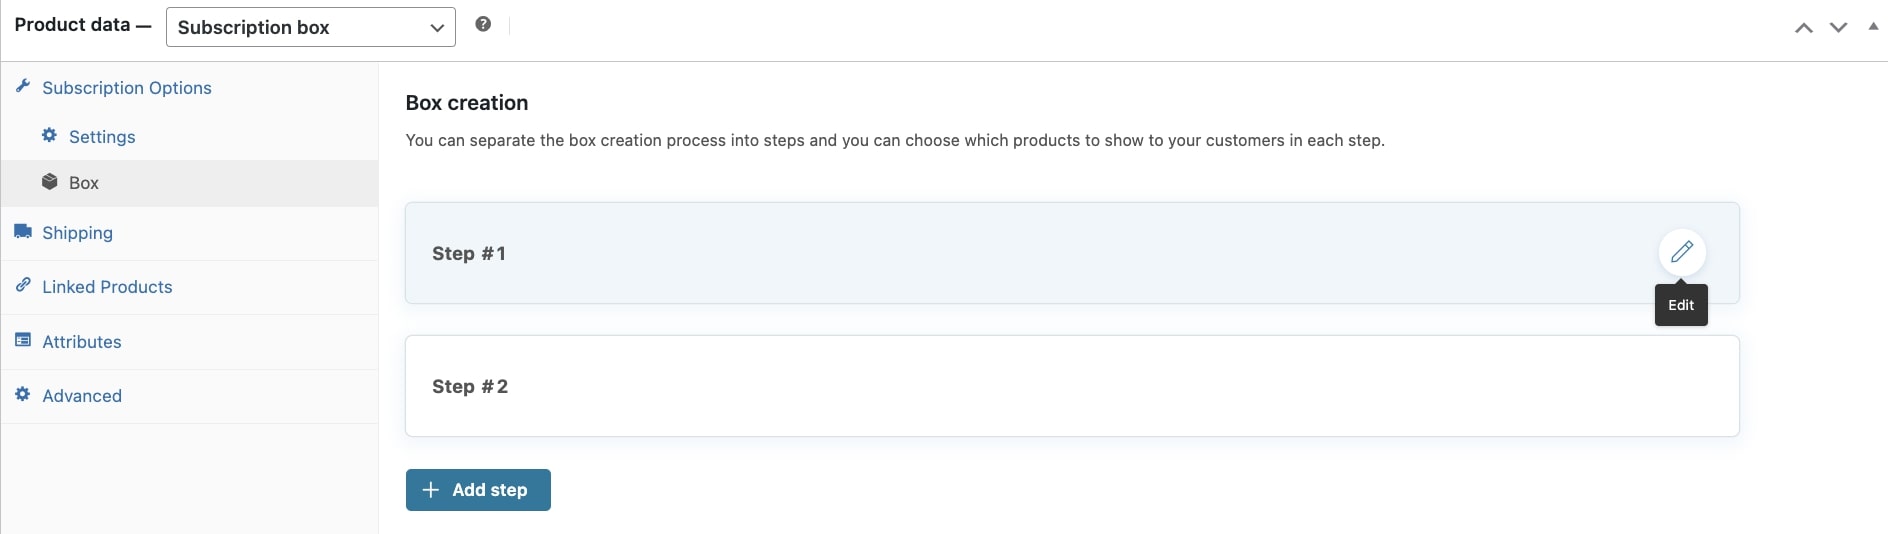Click the wrench icon beside Subscription Options
Viewport: 1888px width, 534px height.
pyautogui.click(x=23, y=86)
